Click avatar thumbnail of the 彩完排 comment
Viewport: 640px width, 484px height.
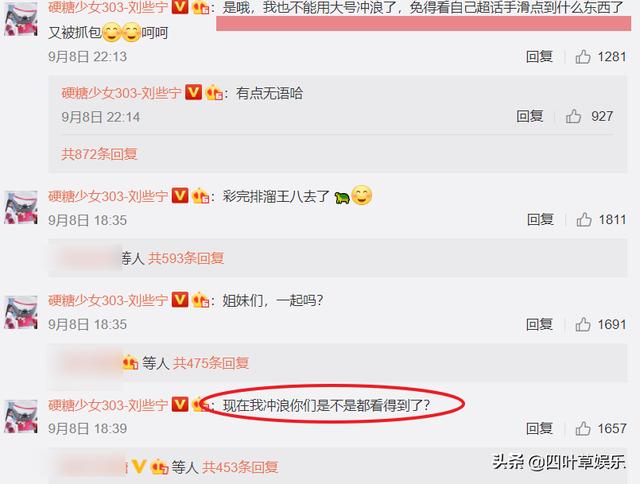click(21, 208)
